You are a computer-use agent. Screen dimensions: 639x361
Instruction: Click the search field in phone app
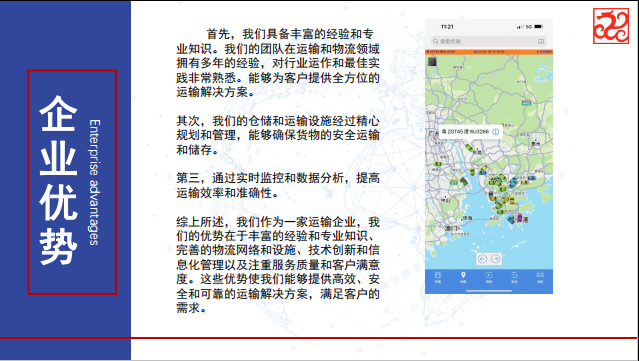(x=489, y=41)
